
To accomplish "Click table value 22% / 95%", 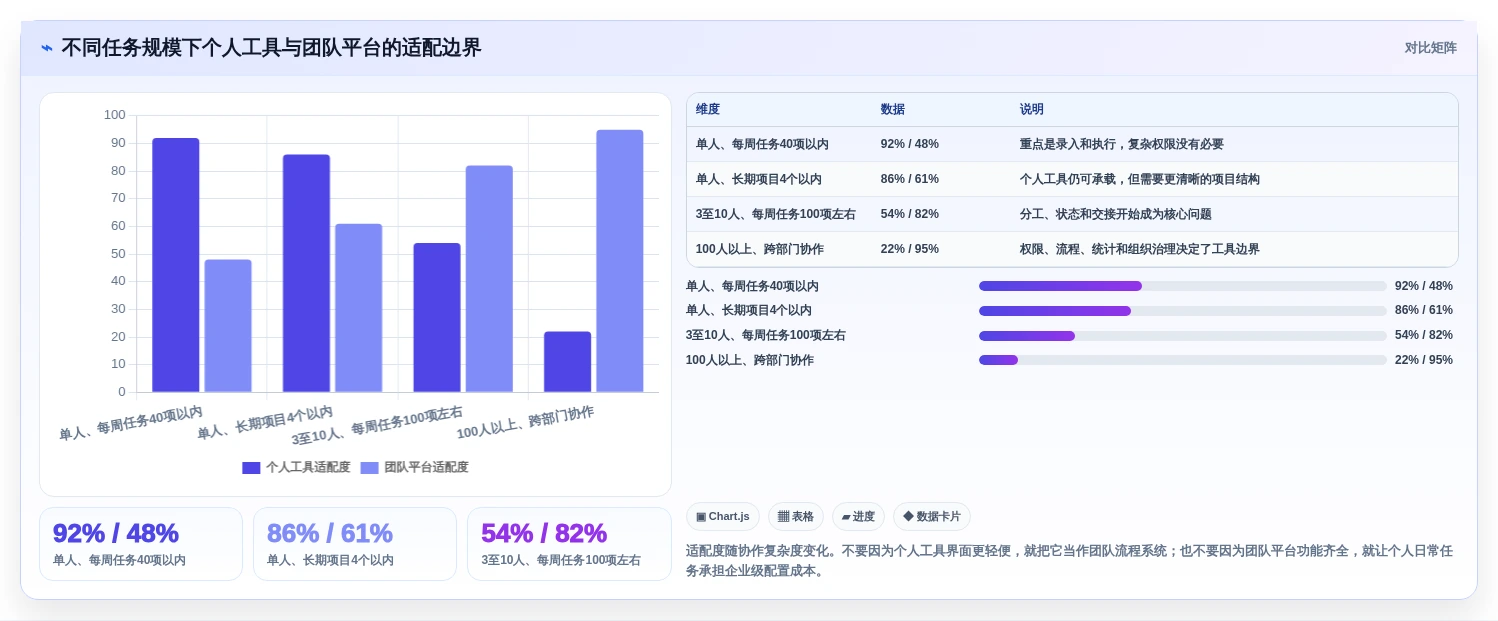I will pos(910,249).
